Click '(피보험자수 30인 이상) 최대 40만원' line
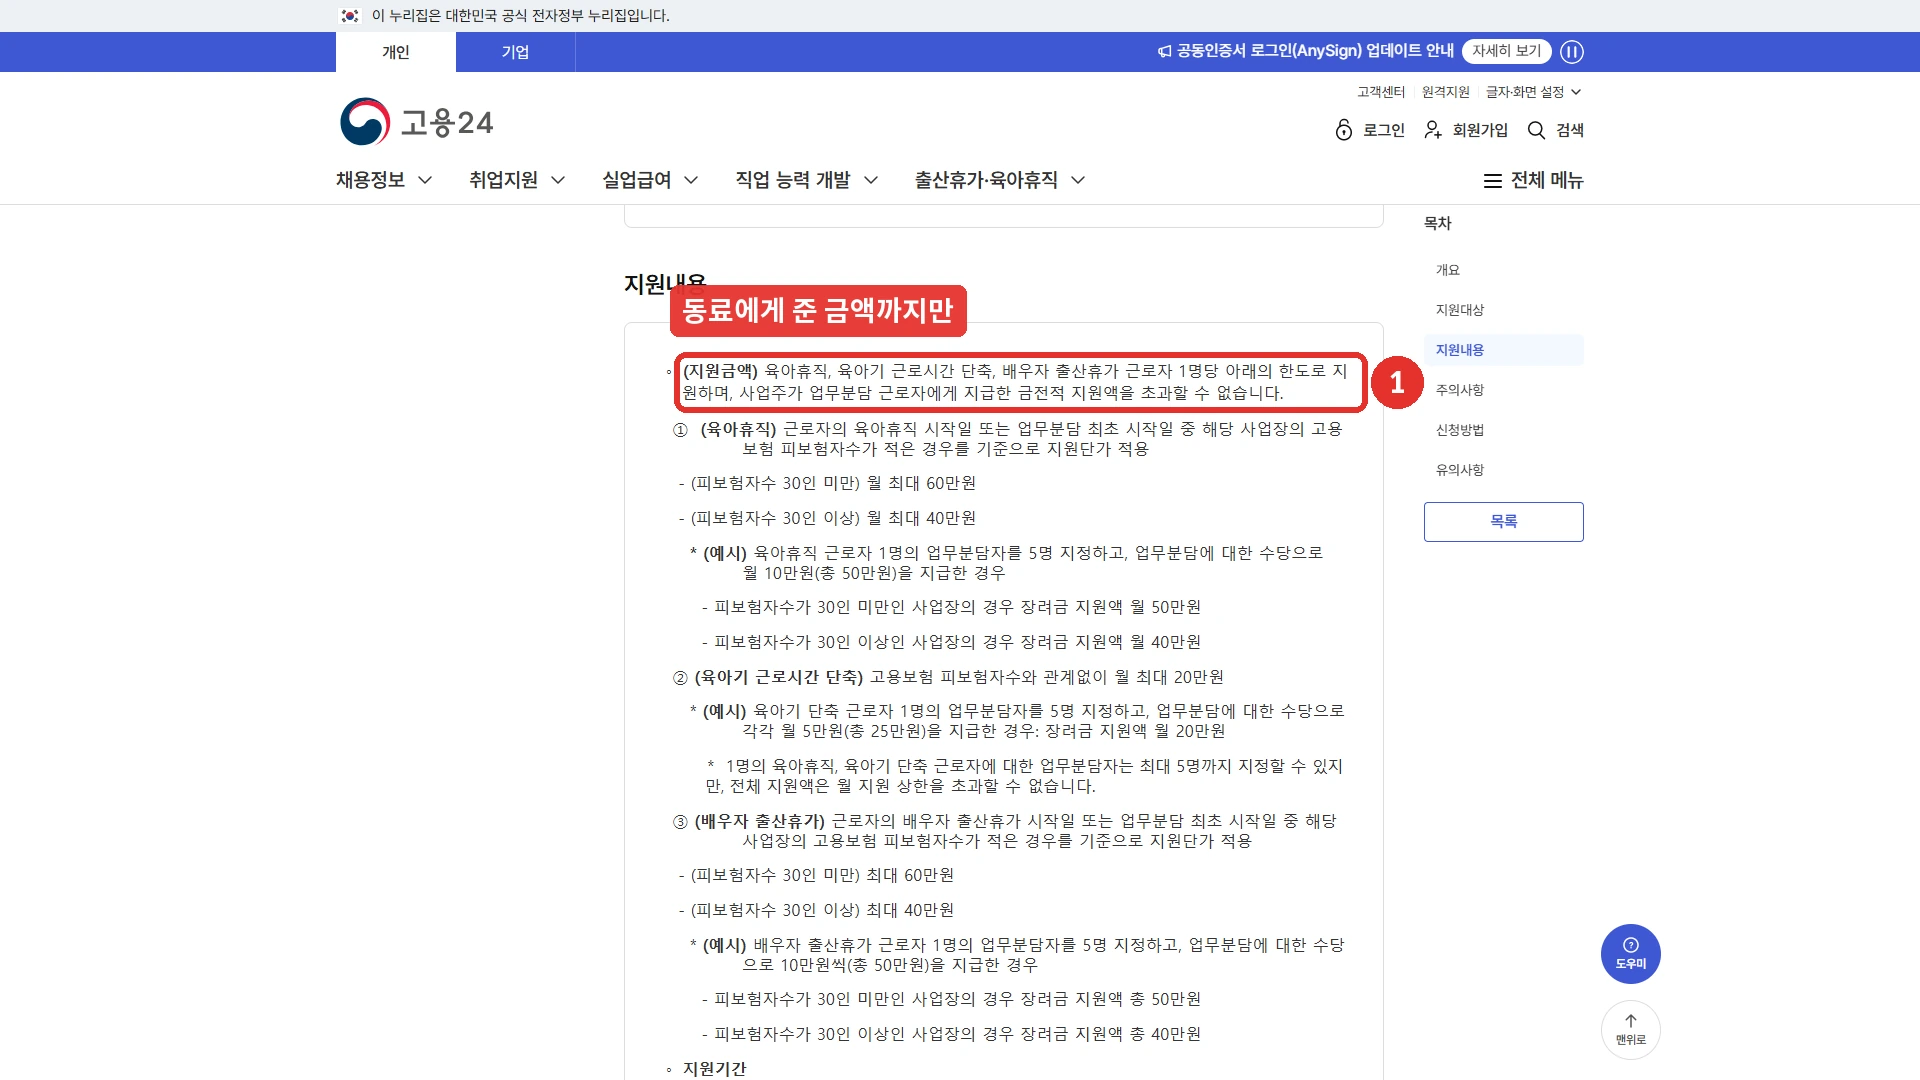 pyautogui.click(x=822, y=910)
